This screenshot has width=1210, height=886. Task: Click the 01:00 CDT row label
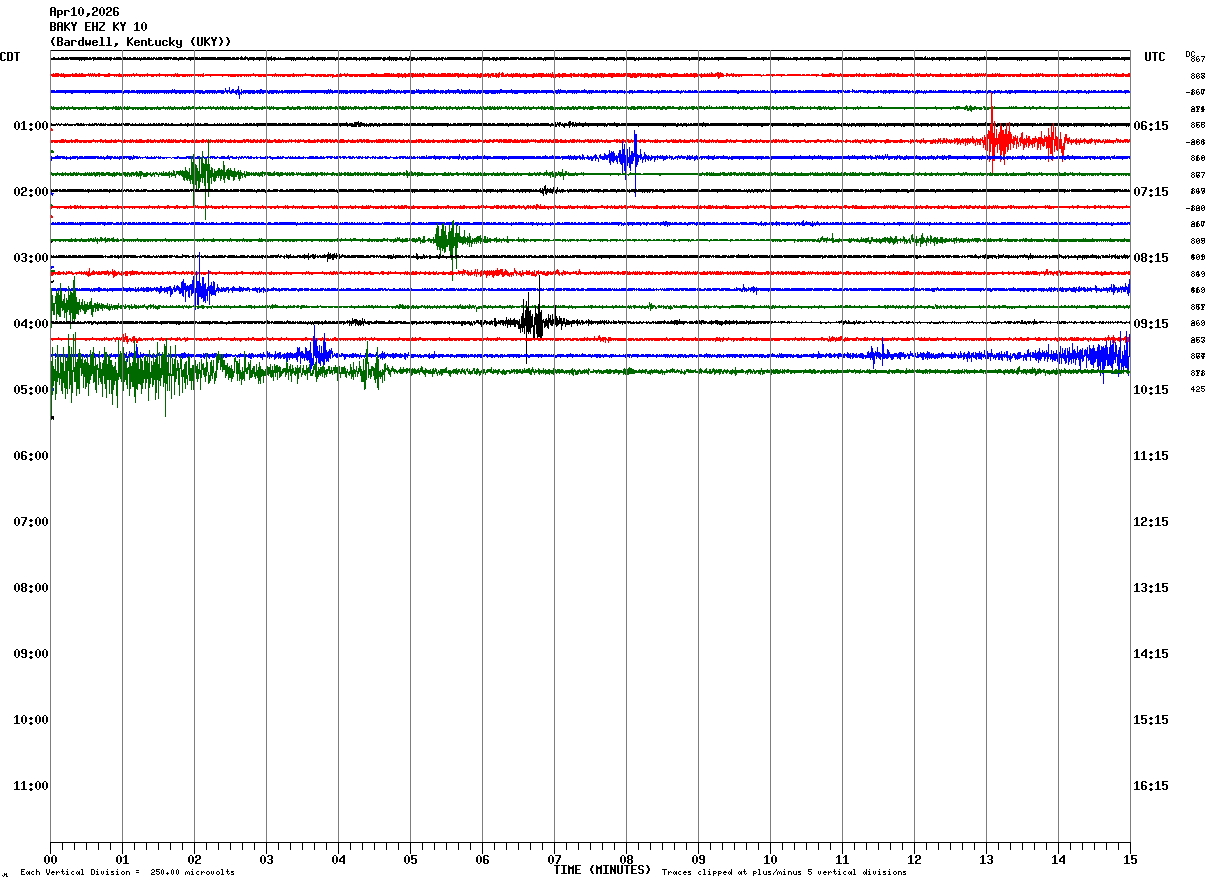pyautogui.click(x=31, y=126)
